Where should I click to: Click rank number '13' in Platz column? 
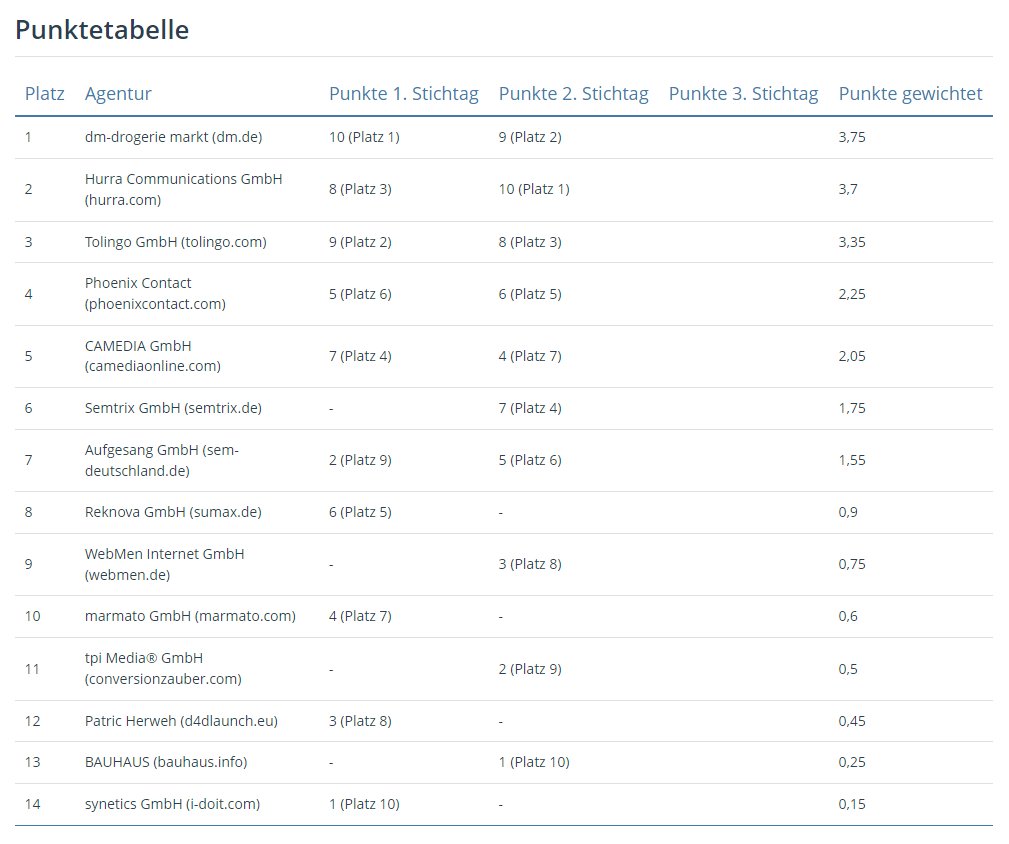point(32,762)
